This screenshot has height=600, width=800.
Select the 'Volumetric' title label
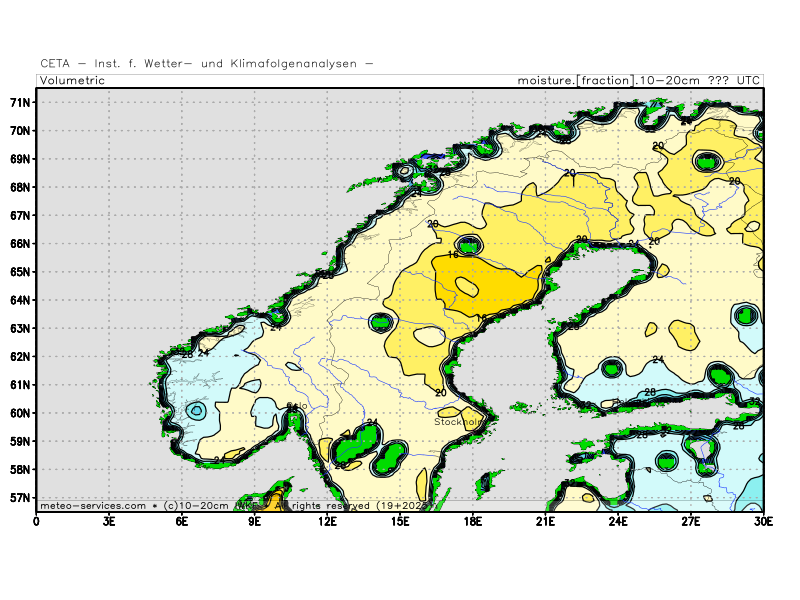point(72,81)
